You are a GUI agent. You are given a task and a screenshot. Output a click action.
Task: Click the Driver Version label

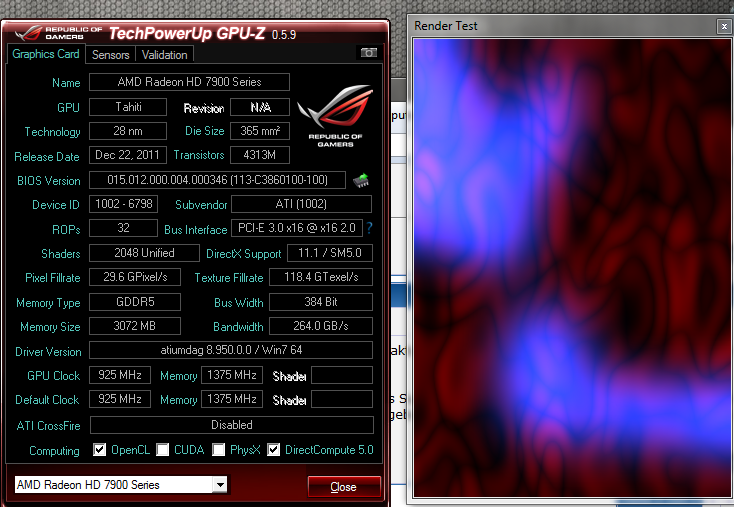pos(48,352)
